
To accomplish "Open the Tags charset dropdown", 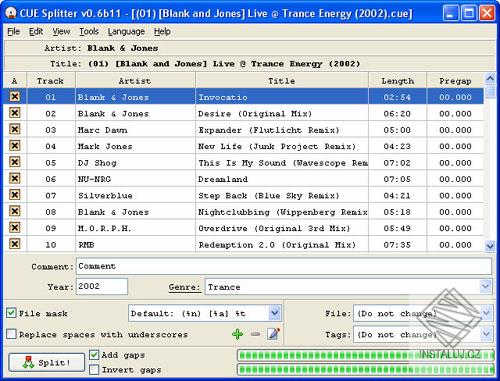I will coord(486,334).
